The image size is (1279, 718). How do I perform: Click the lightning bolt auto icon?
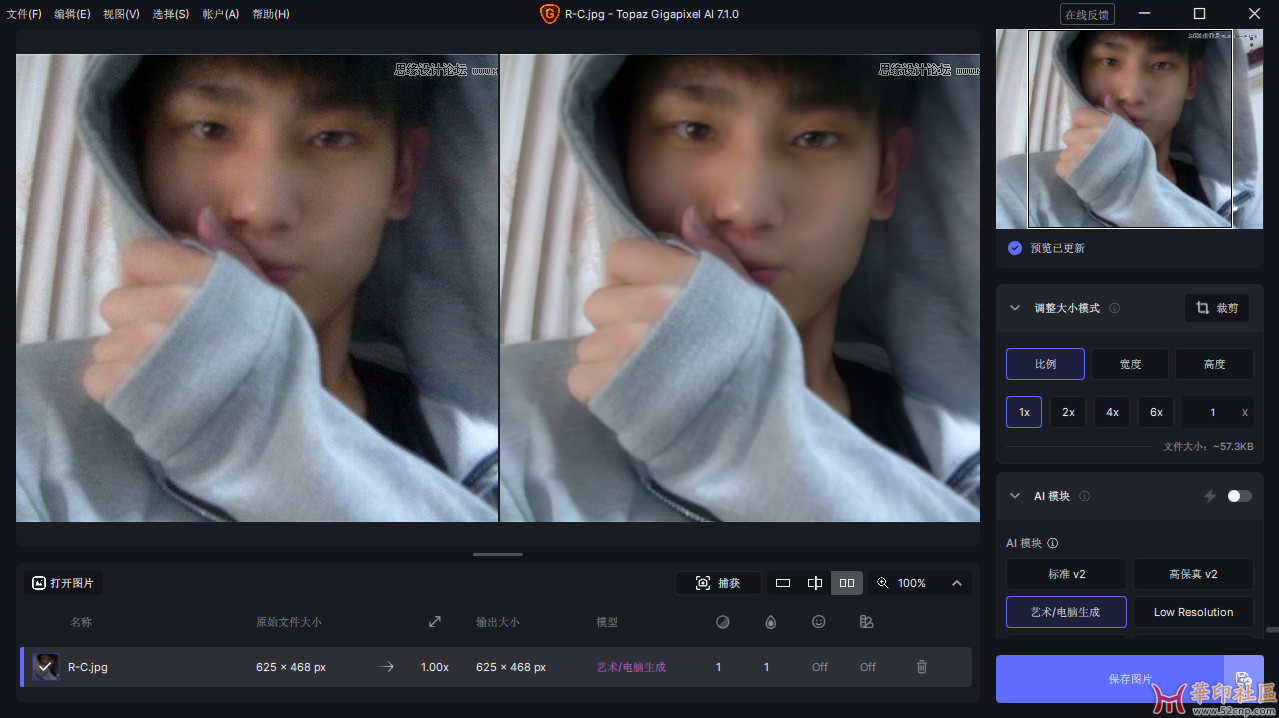[x=1209, y=496]
